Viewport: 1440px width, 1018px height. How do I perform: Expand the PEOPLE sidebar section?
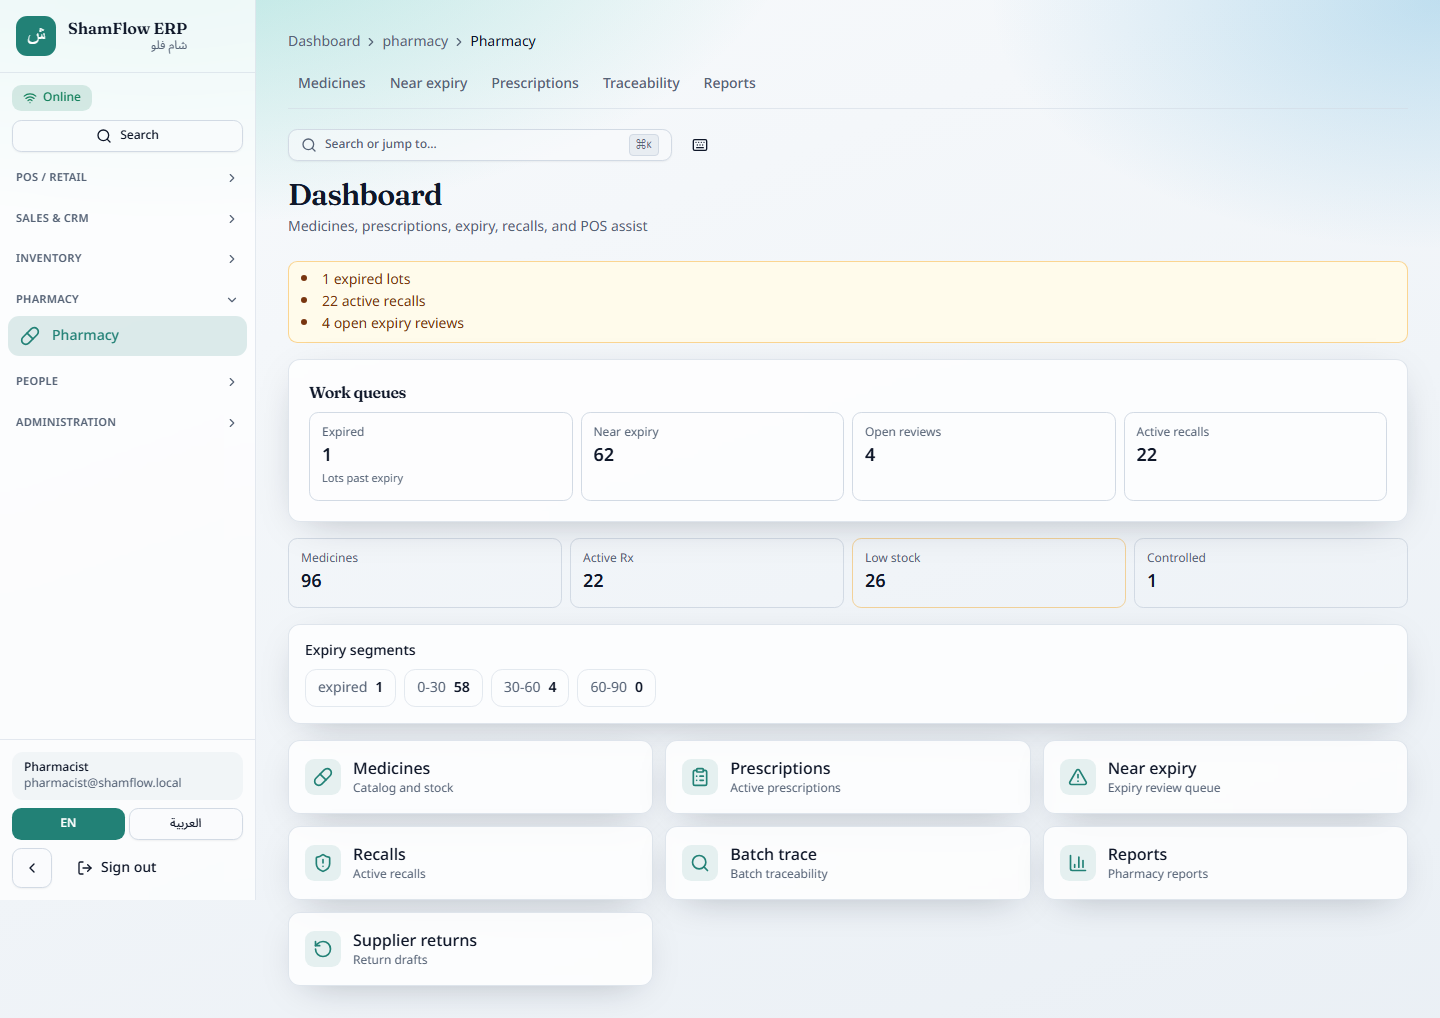click(127, 382)
